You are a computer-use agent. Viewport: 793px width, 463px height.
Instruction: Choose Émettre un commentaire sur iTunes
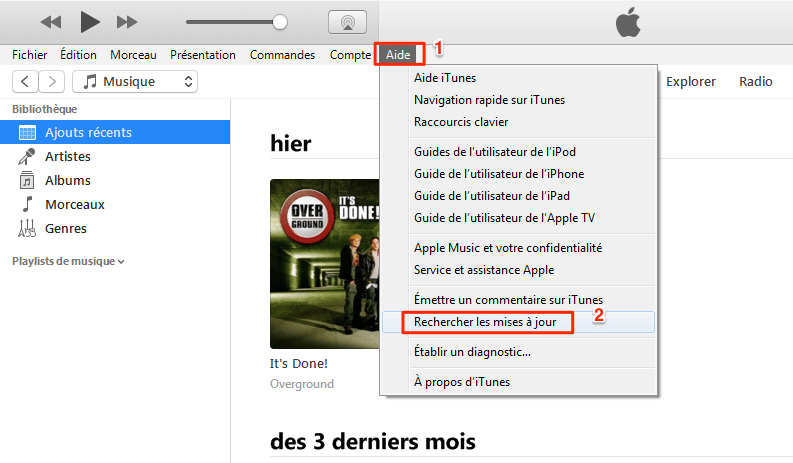[518, 300]
